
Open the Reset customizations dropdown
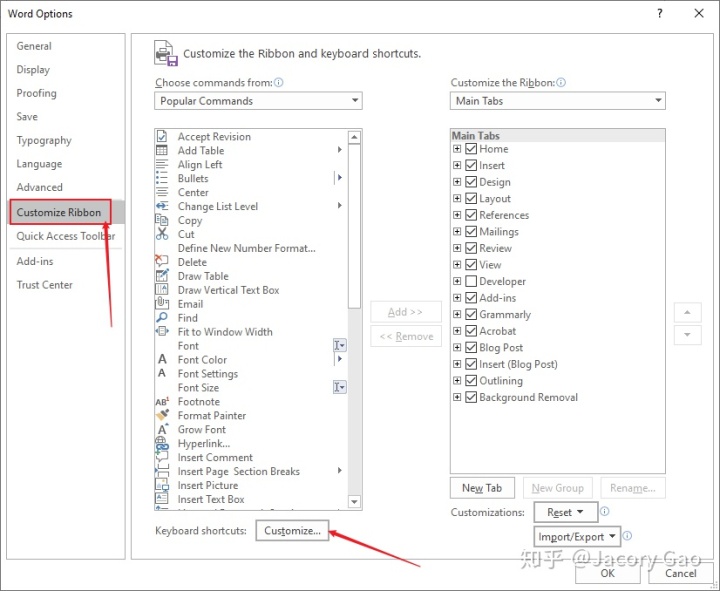tap(566, 512)
